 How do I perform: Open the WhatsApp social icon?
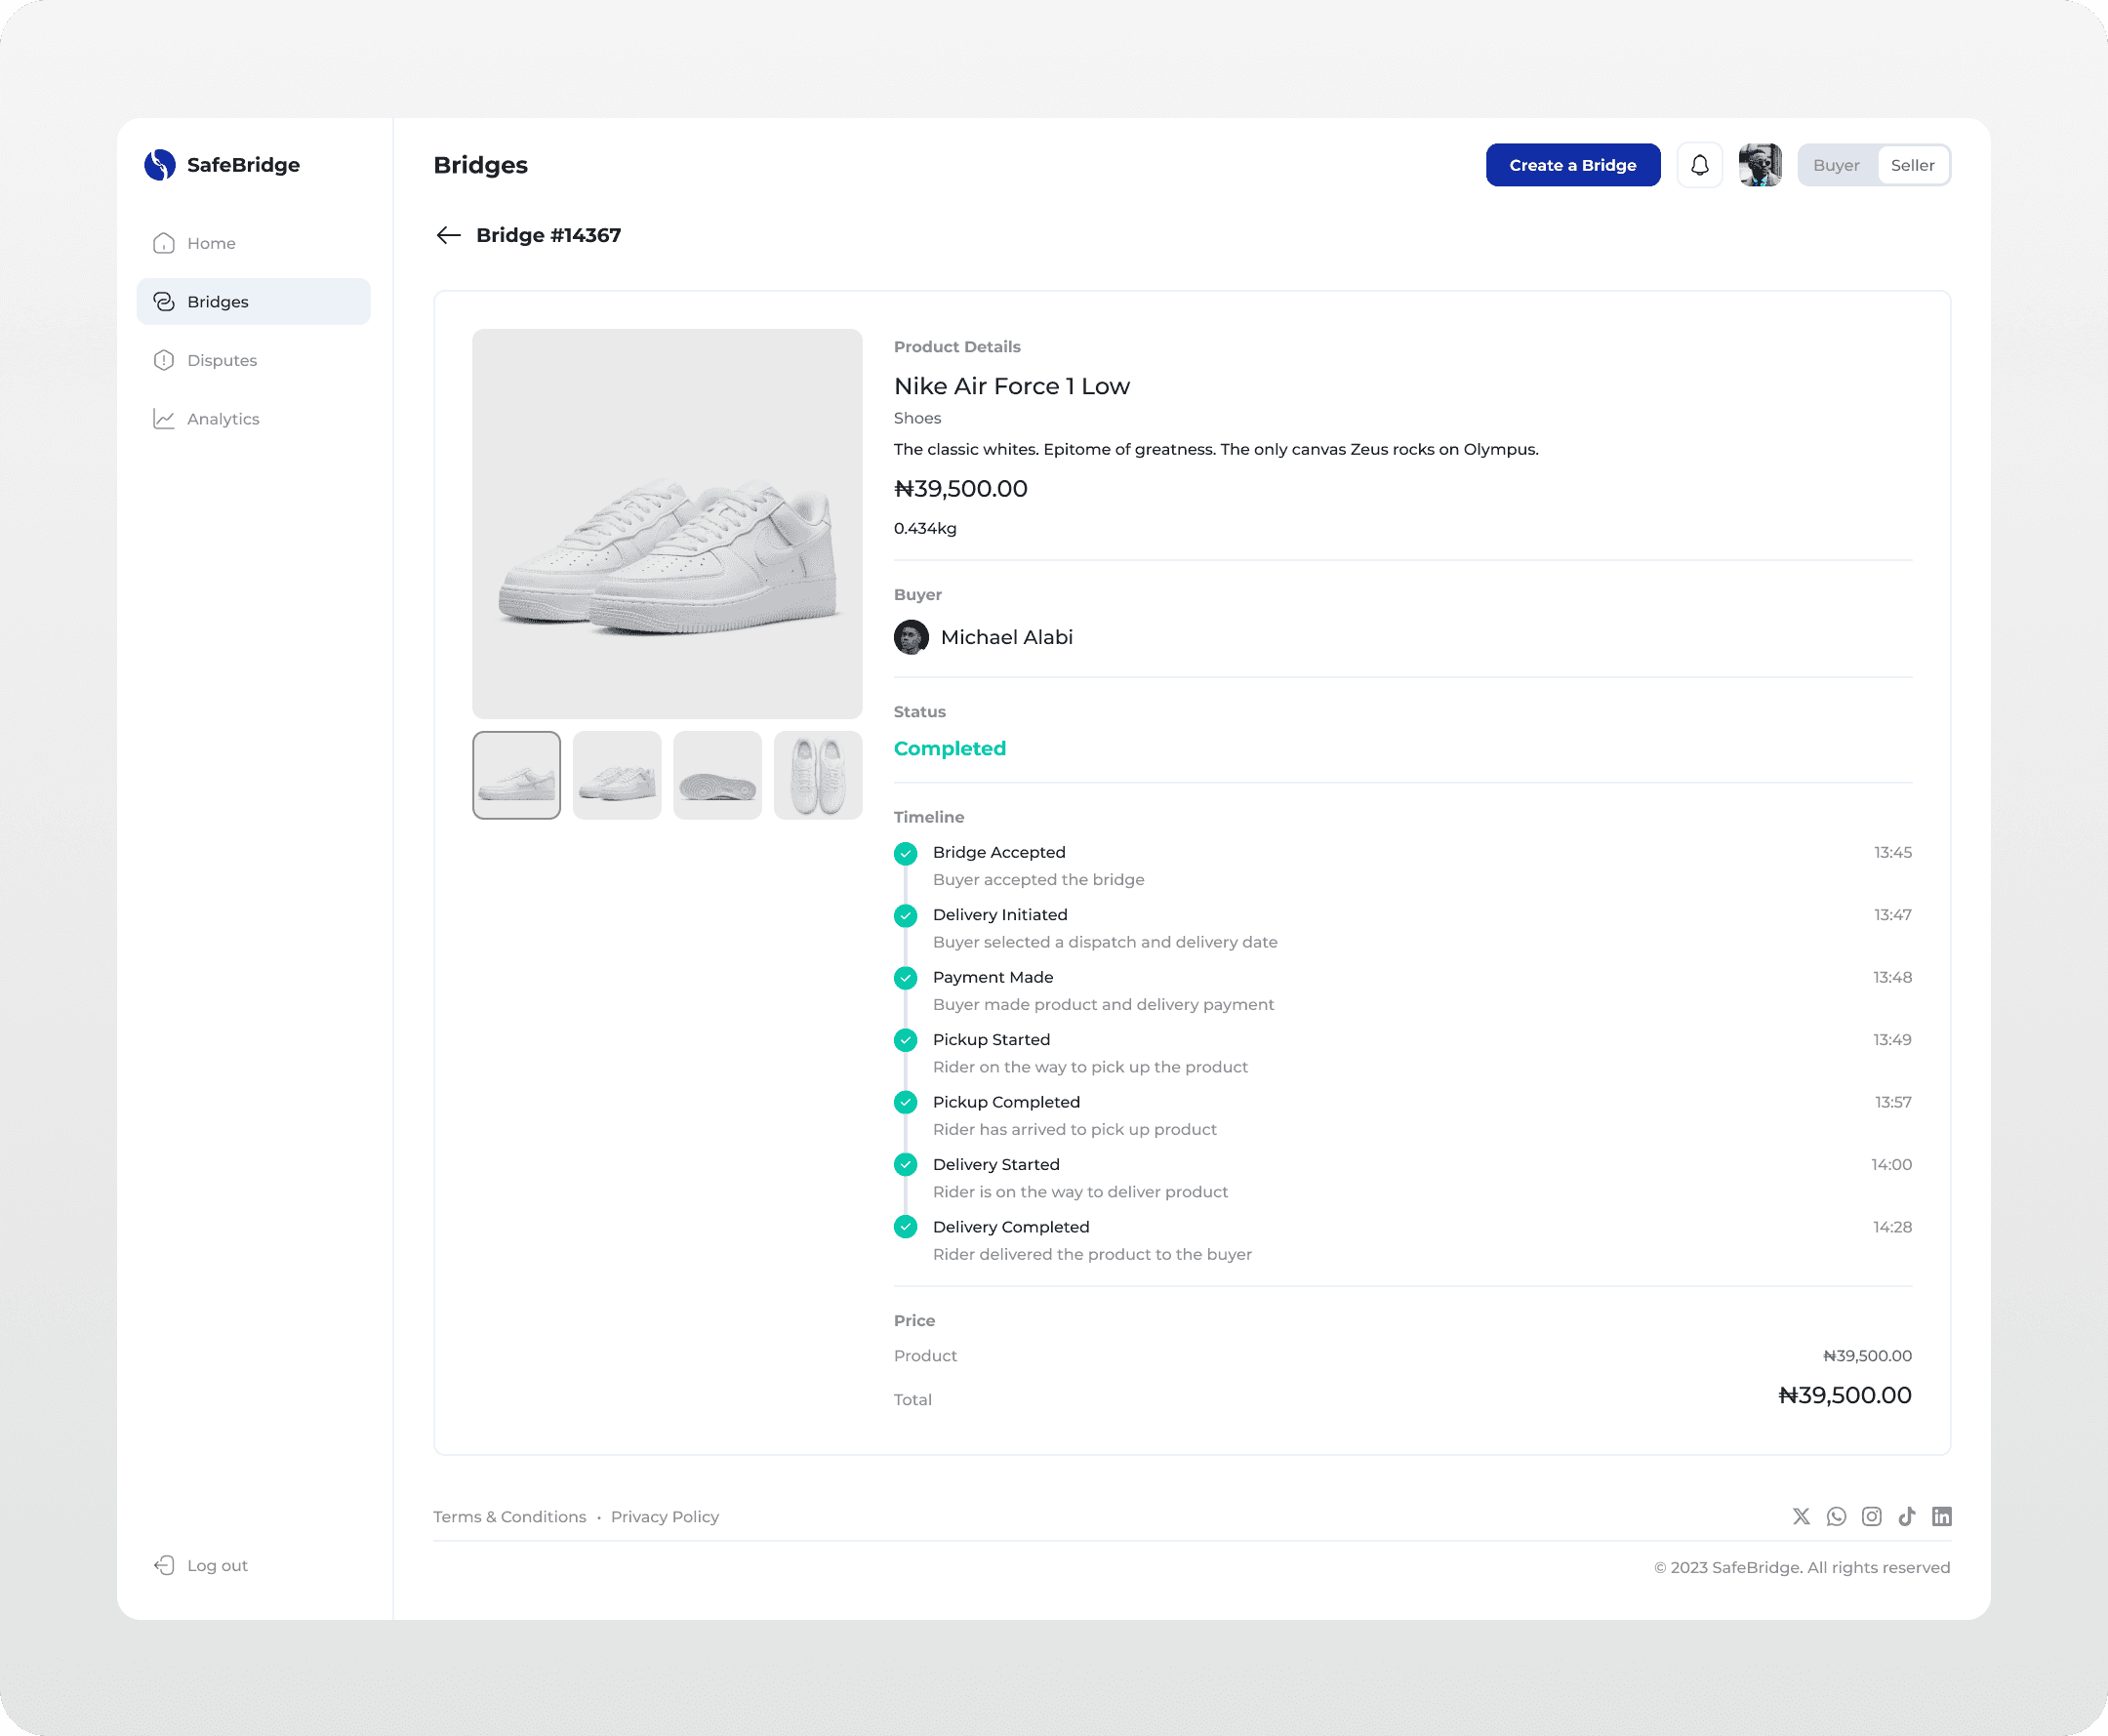(x=1836, y=1516)
